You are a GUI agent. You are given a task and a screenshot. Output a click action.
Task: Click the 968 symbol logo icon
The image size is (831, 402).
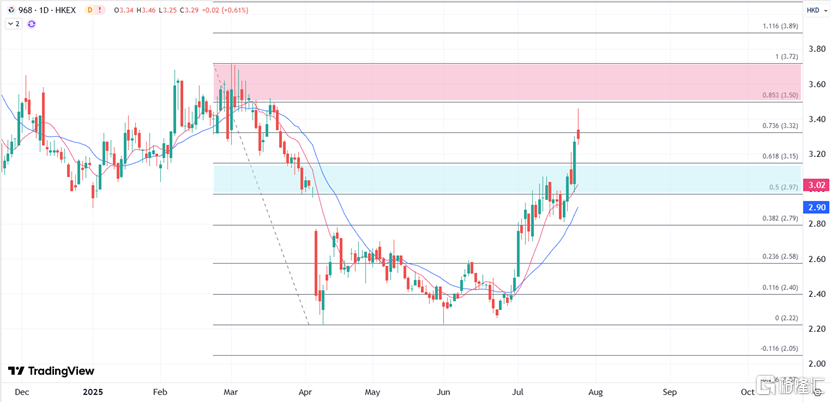coord(11,10)
